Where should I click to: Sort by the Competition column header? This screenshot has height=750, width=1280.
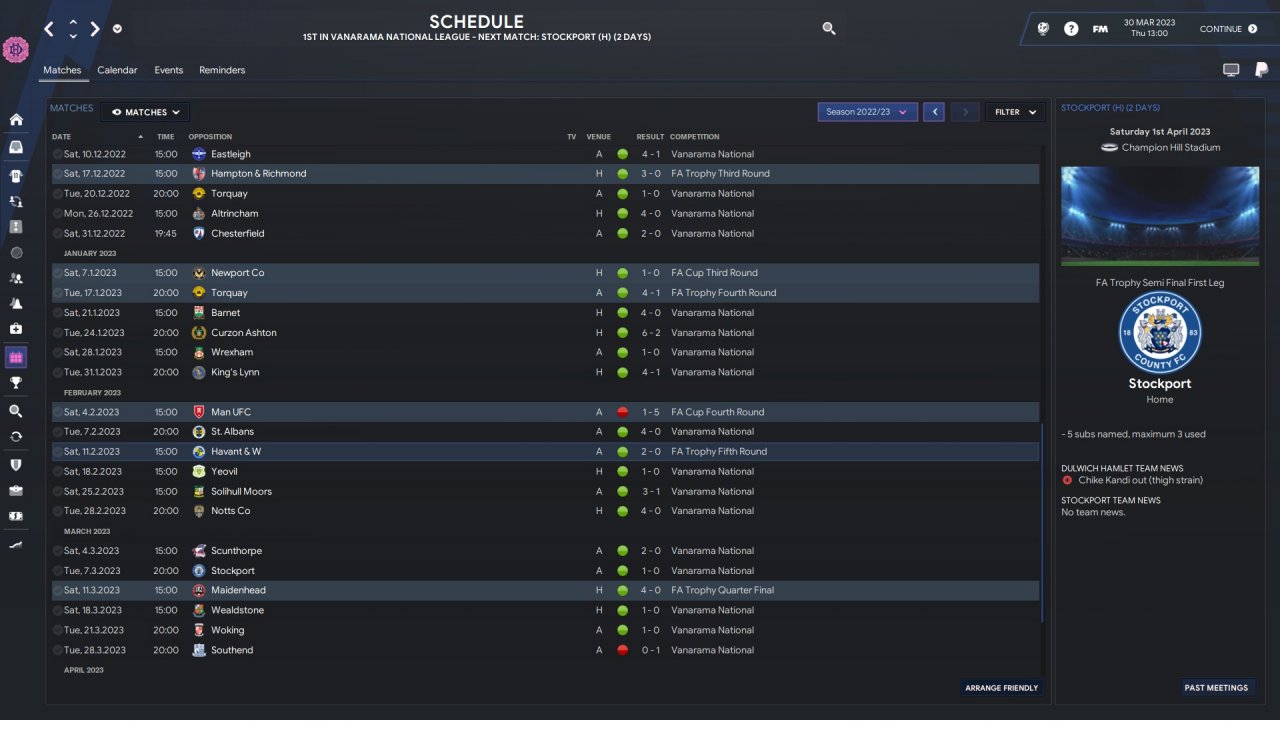pos(694,137)
